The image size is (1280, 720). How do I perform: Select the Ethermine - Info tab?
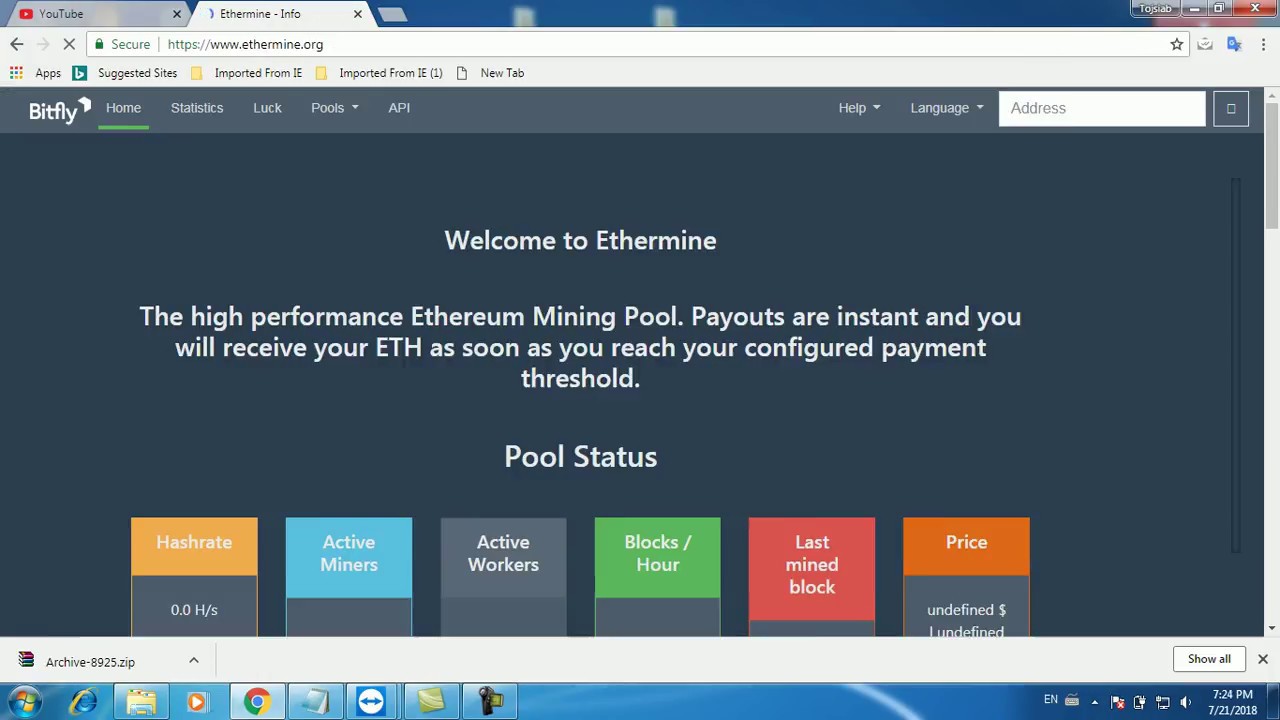(x=280, y=14)
